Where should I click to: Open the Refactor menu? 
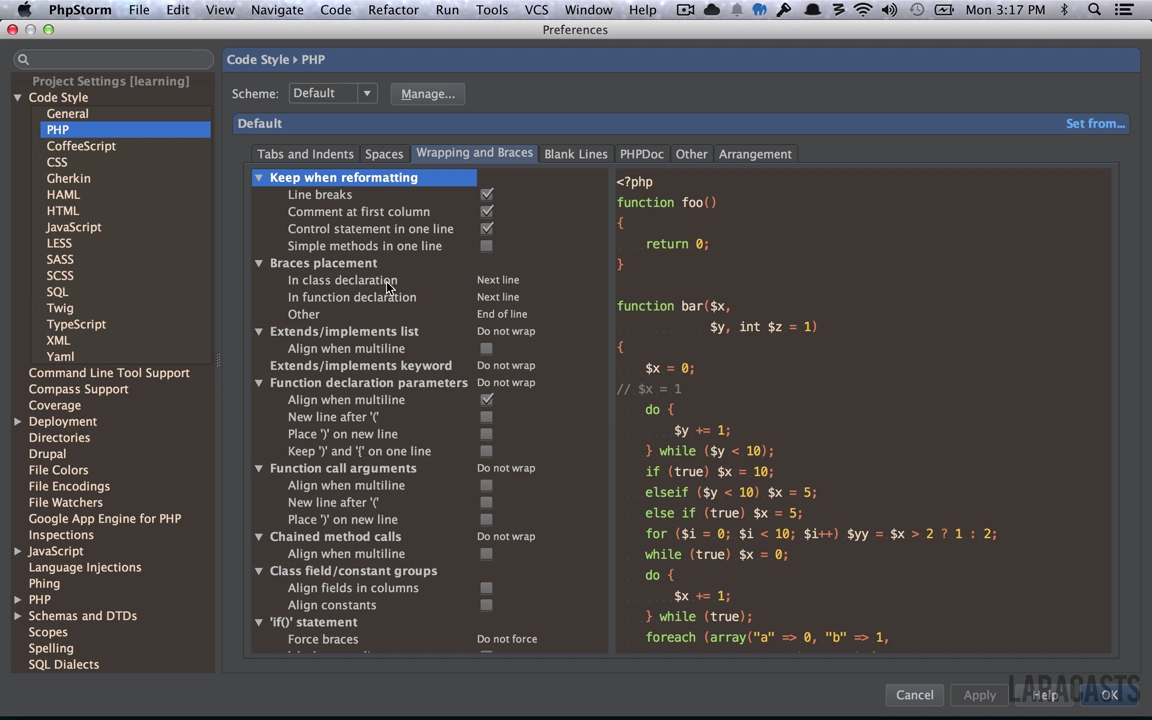393,10
